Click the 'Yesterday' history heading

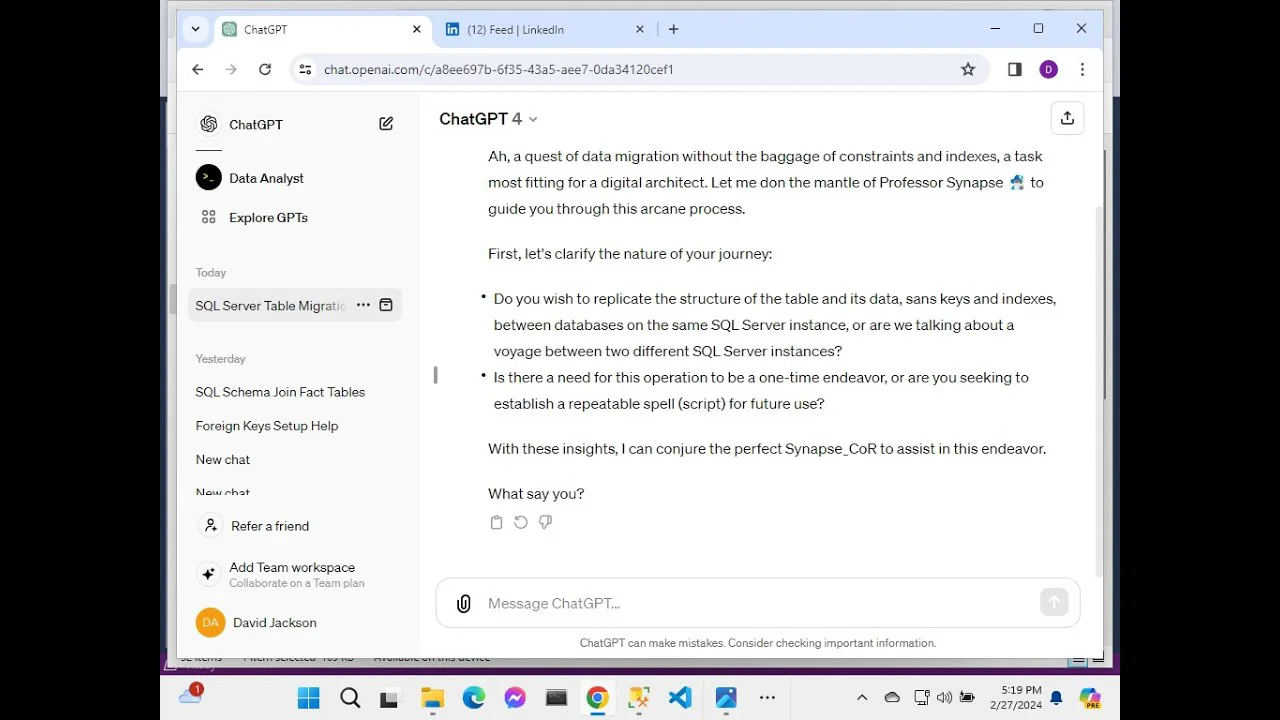coord(221,359)
